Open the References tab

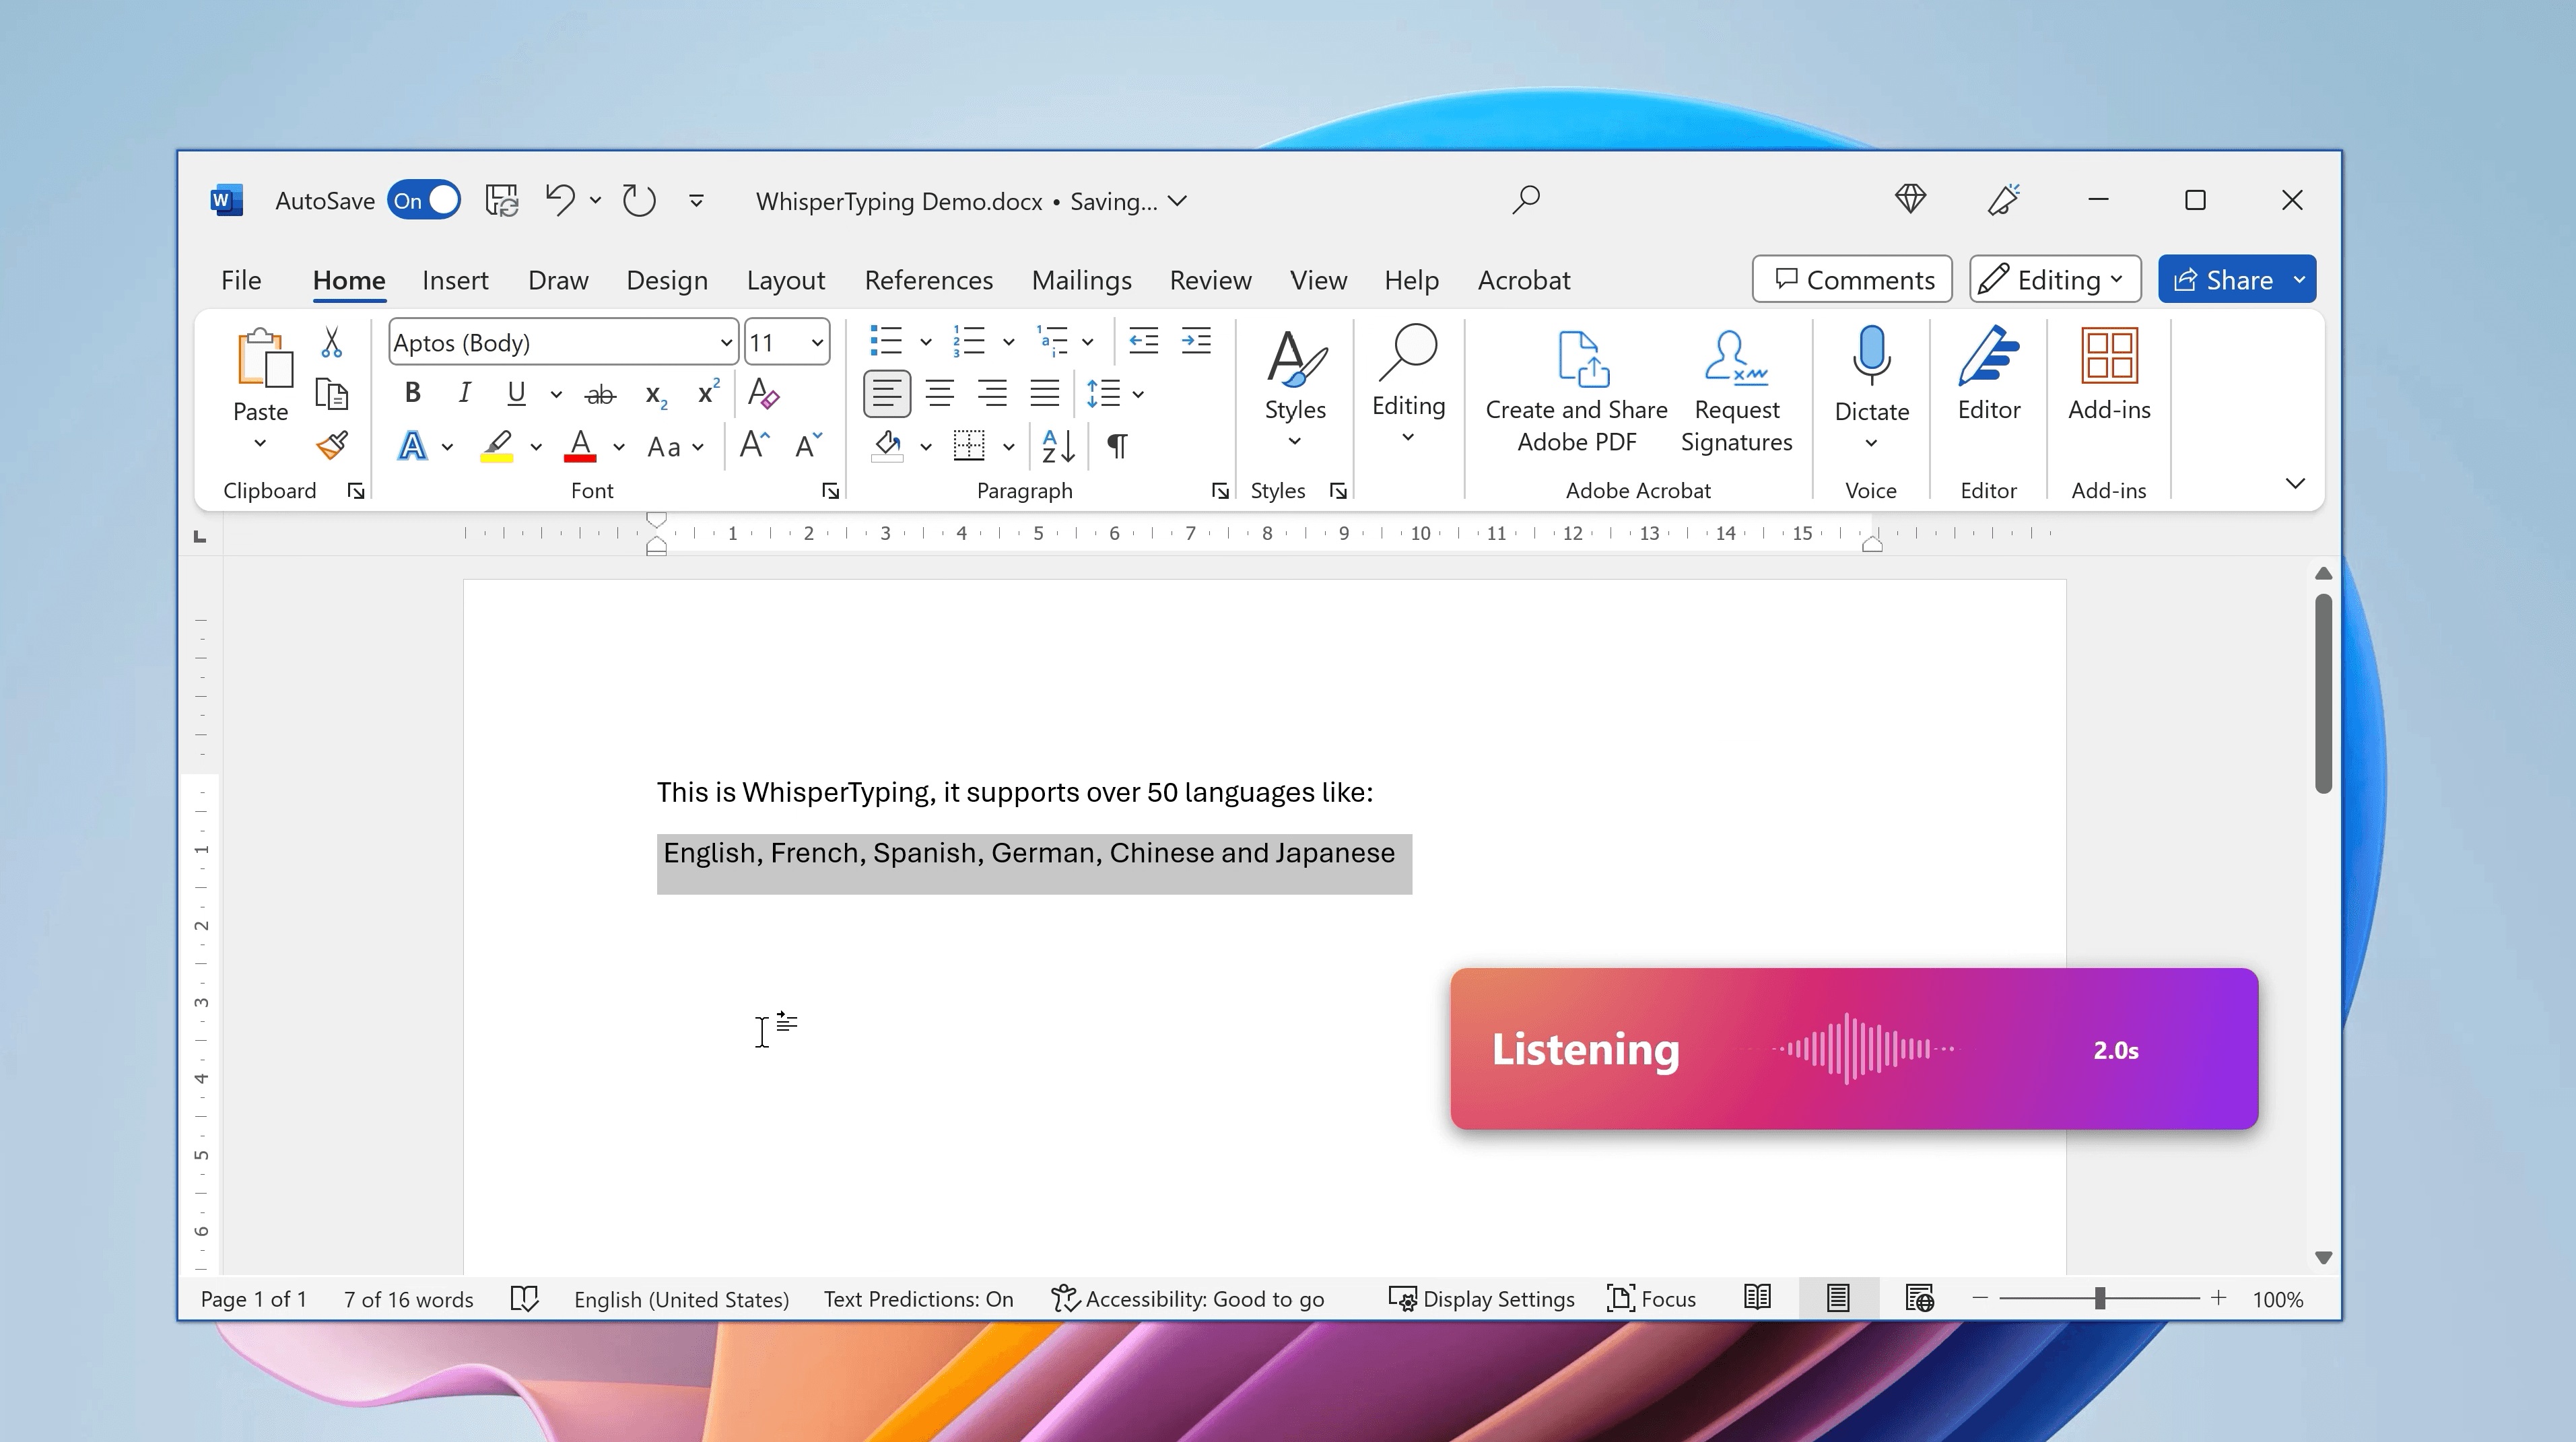point(928,281)
